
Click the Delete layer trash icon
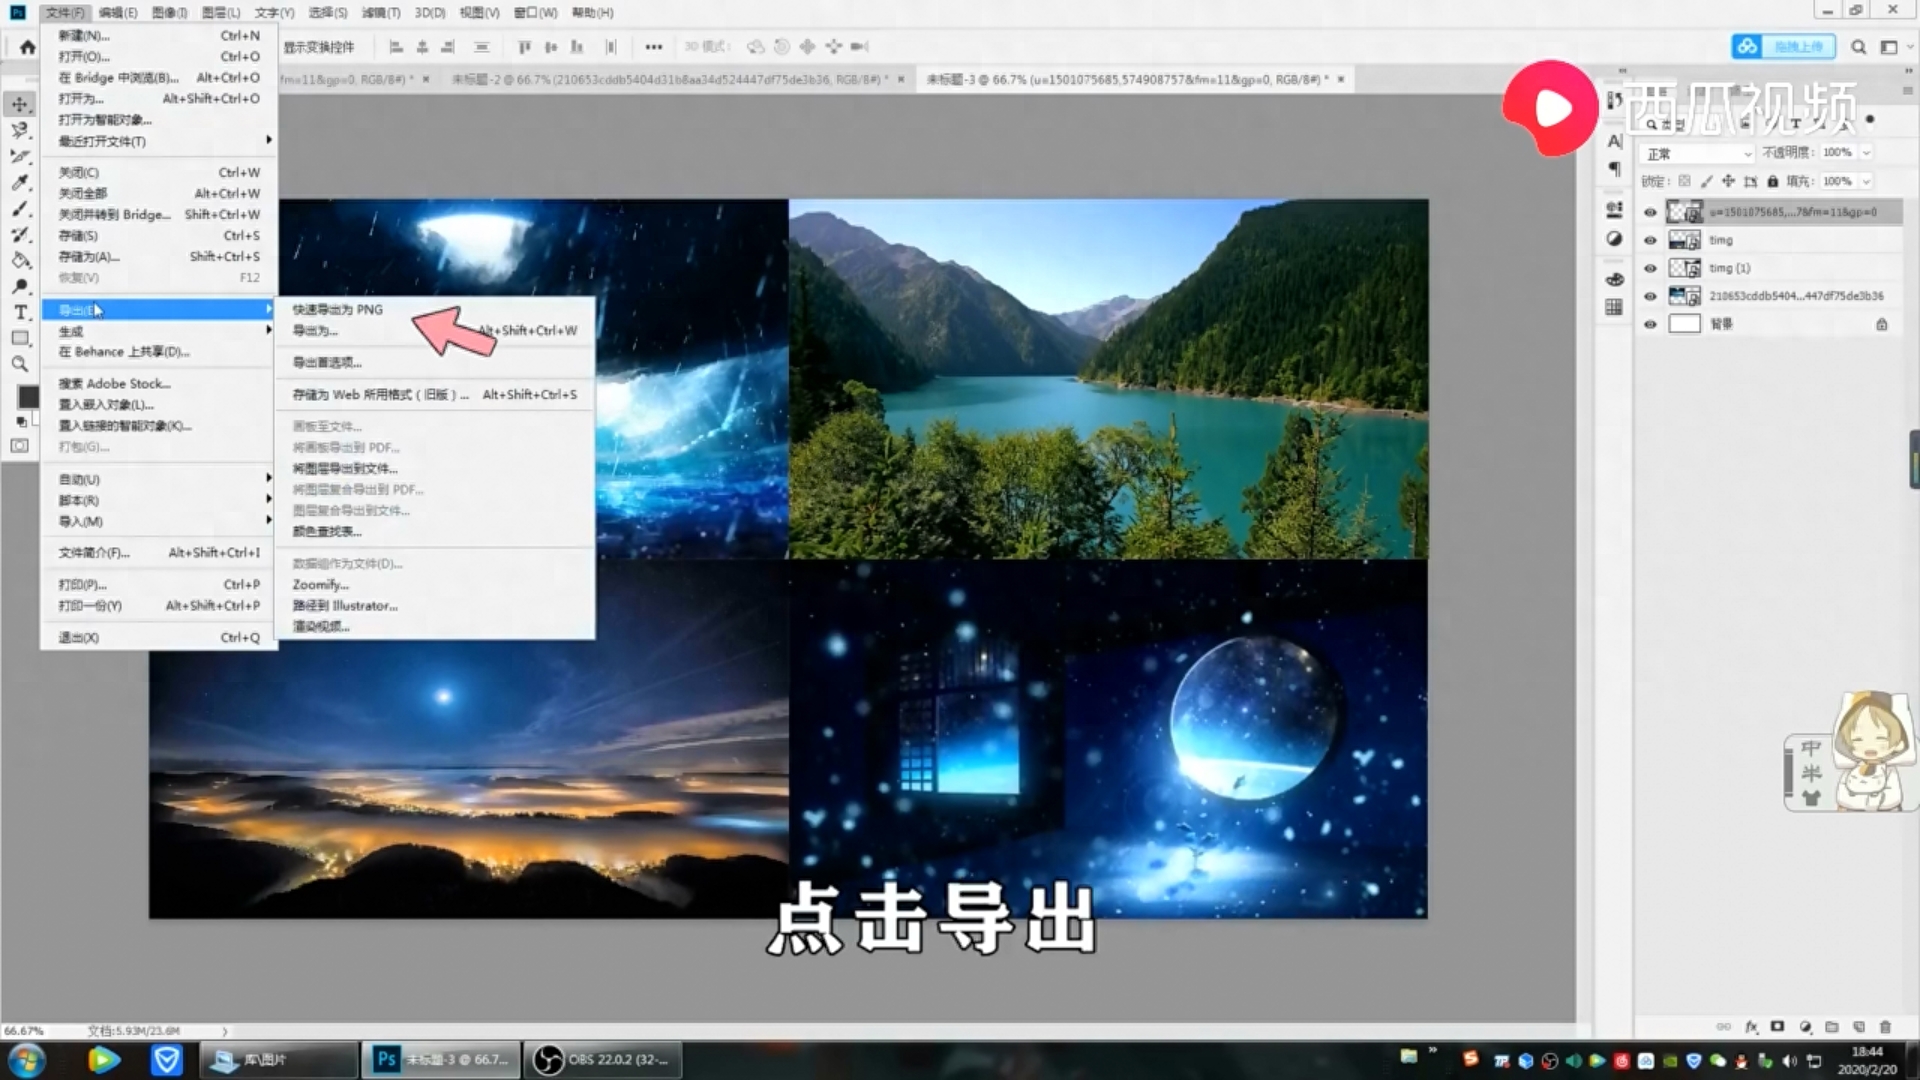click(x=1885, y=1027)
